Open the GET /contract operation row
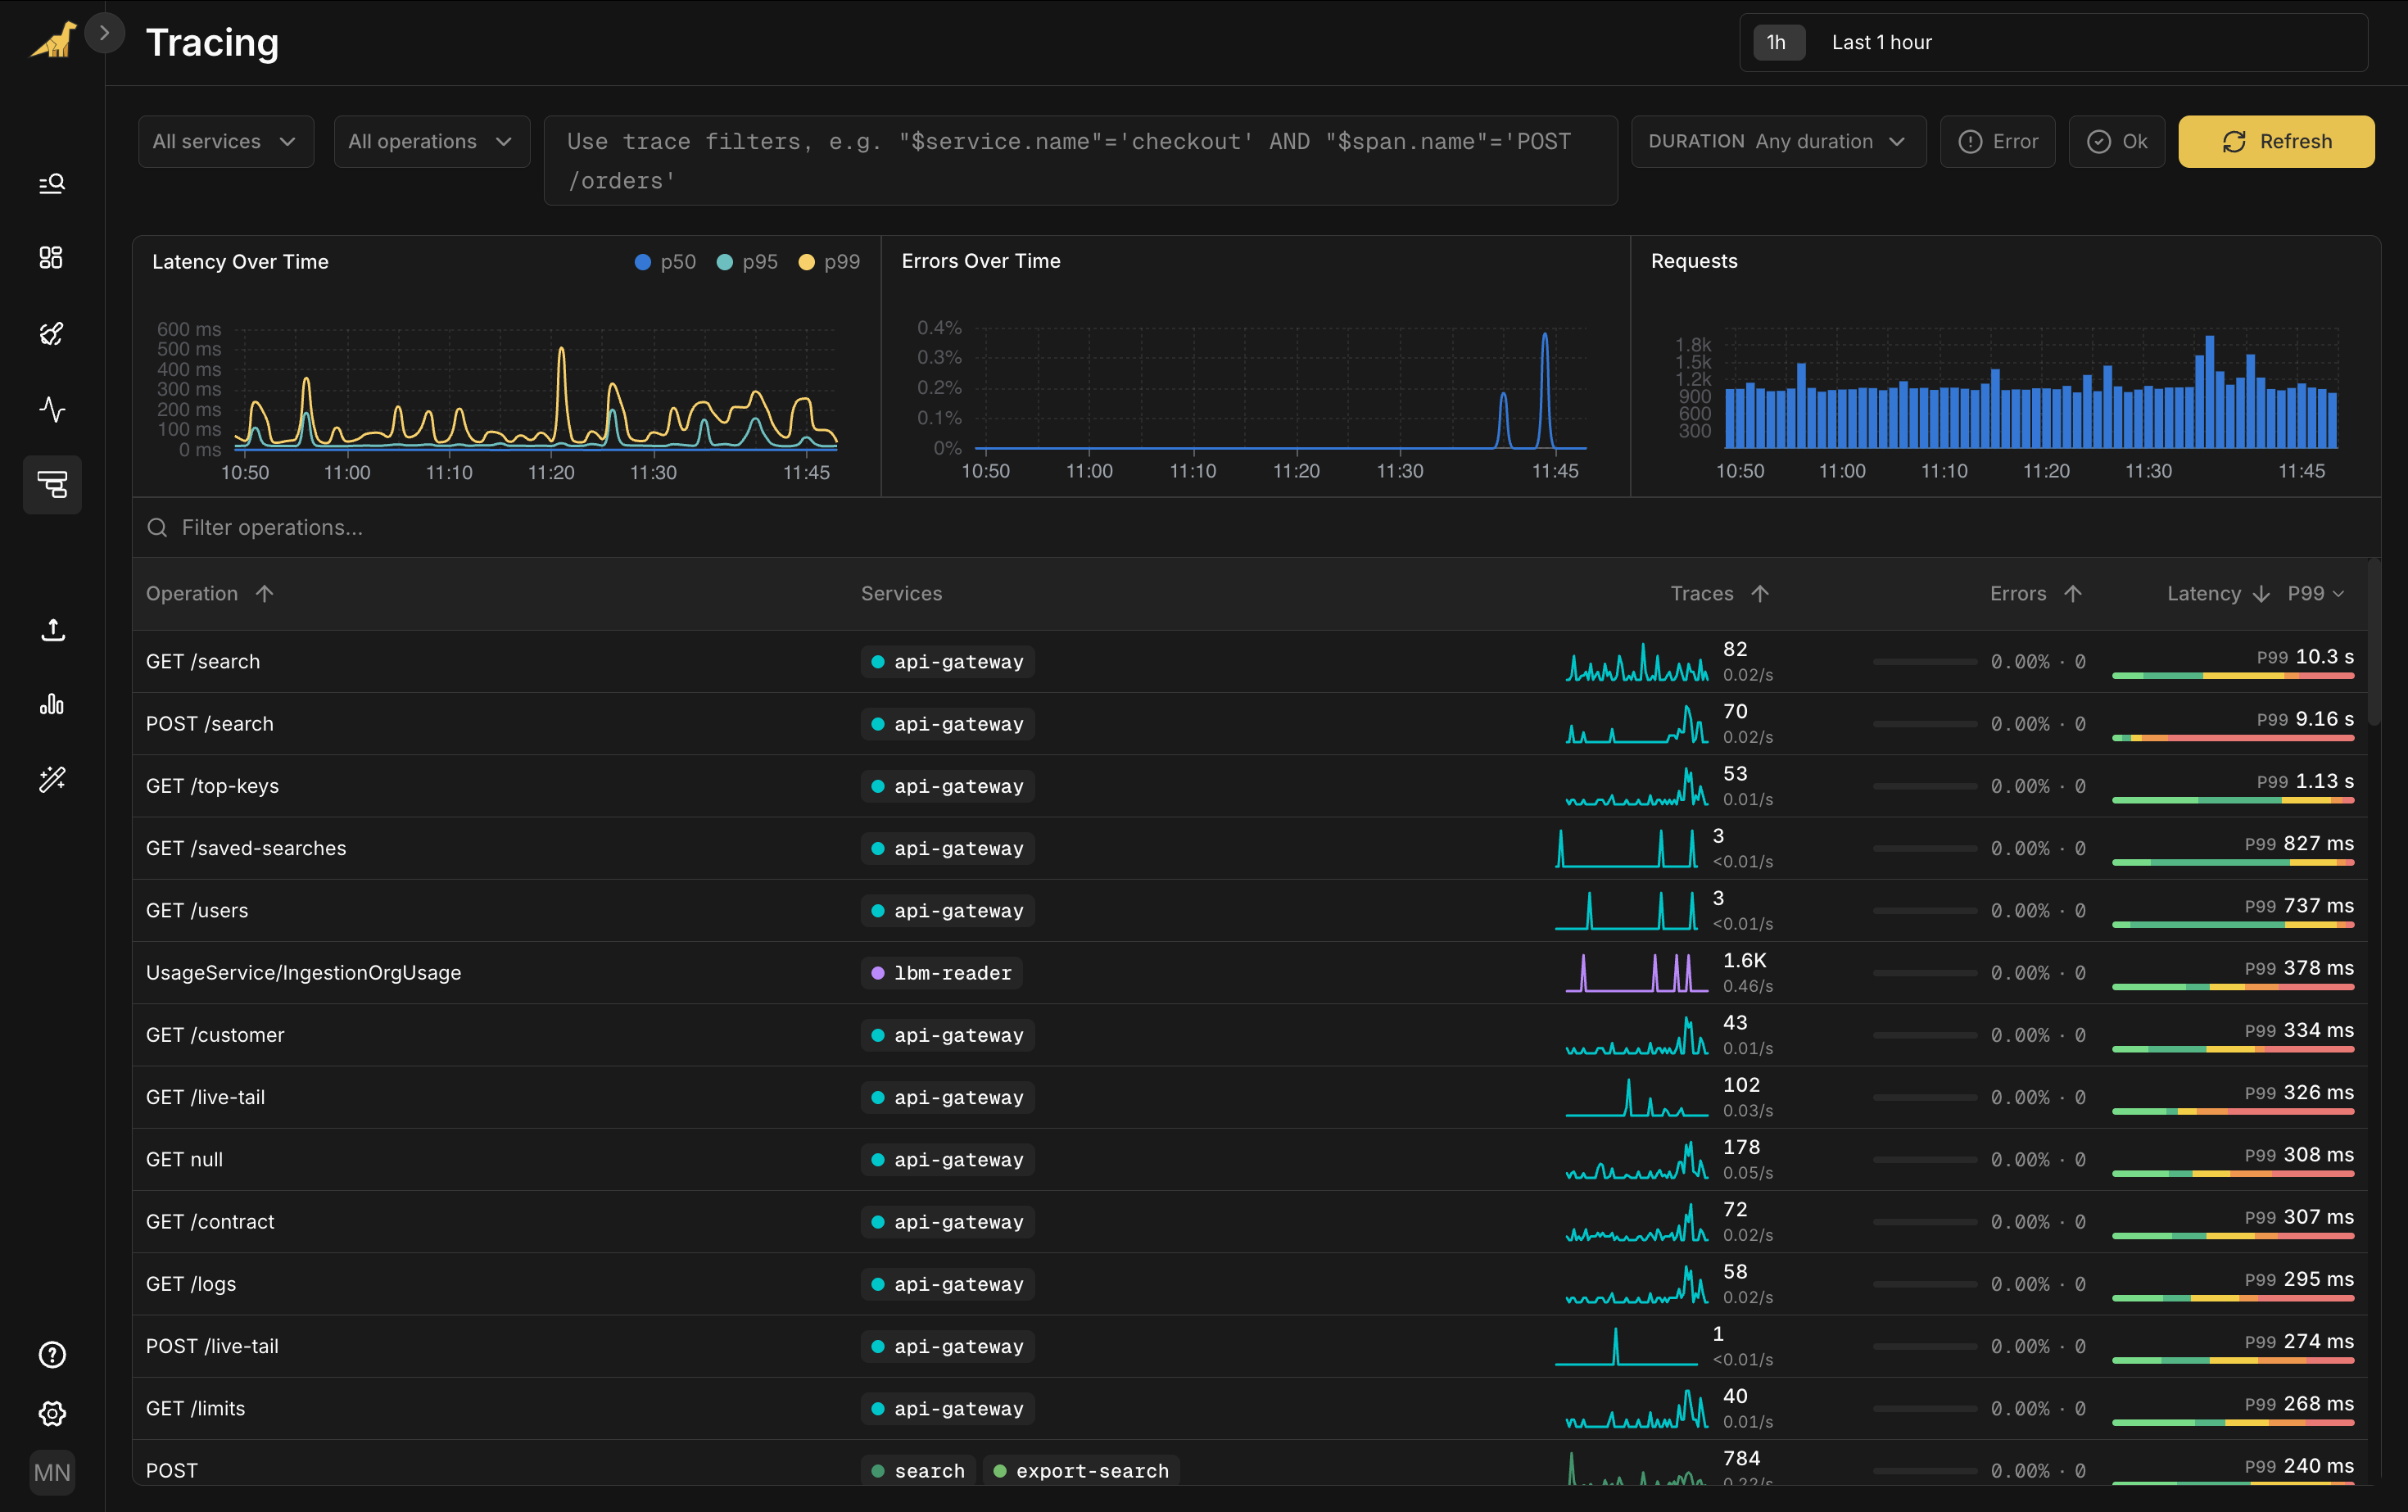The image size is (2408, 1512). (1250, 1221)
